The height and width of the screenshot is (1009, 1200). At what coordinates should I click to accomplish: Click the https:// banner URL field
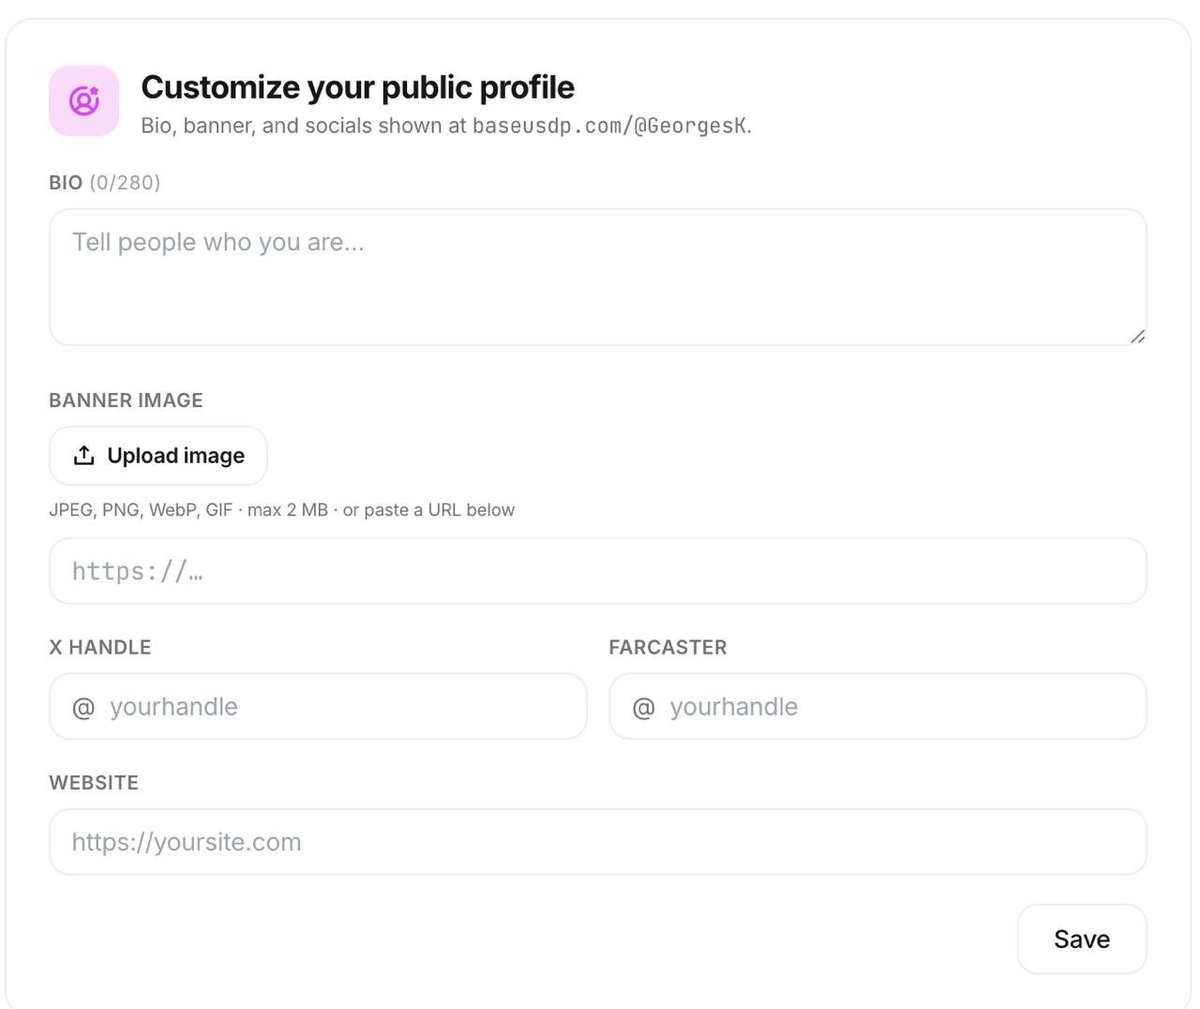(x=598, y=571)
